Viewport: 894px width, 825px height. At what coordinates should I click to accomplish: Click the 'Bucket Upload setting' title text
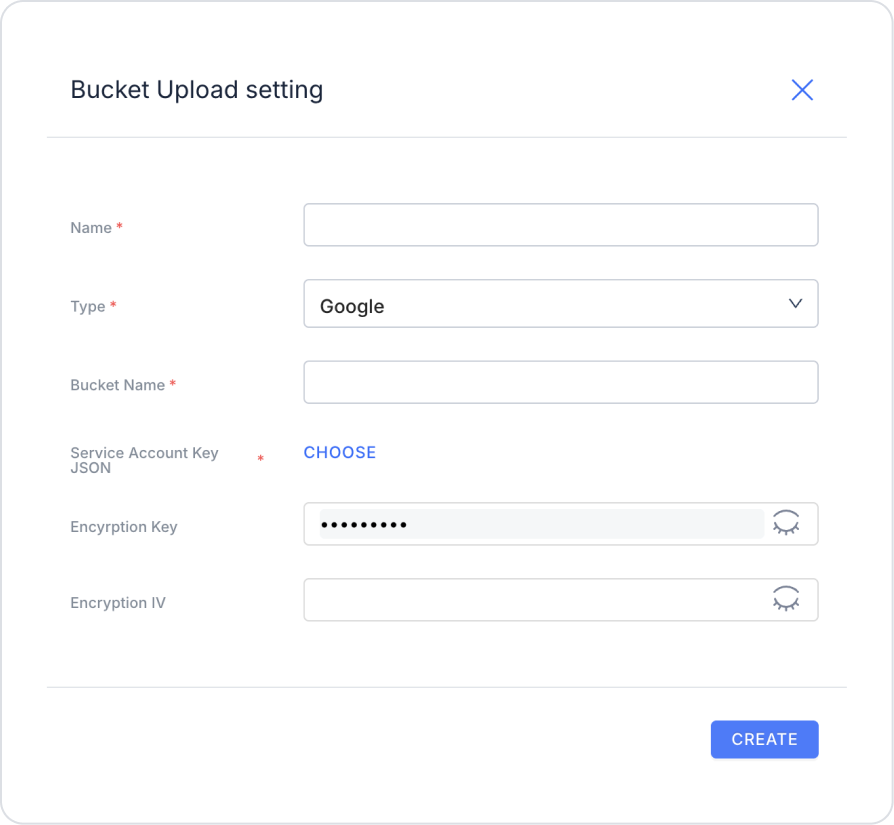[x=197, y=90]
